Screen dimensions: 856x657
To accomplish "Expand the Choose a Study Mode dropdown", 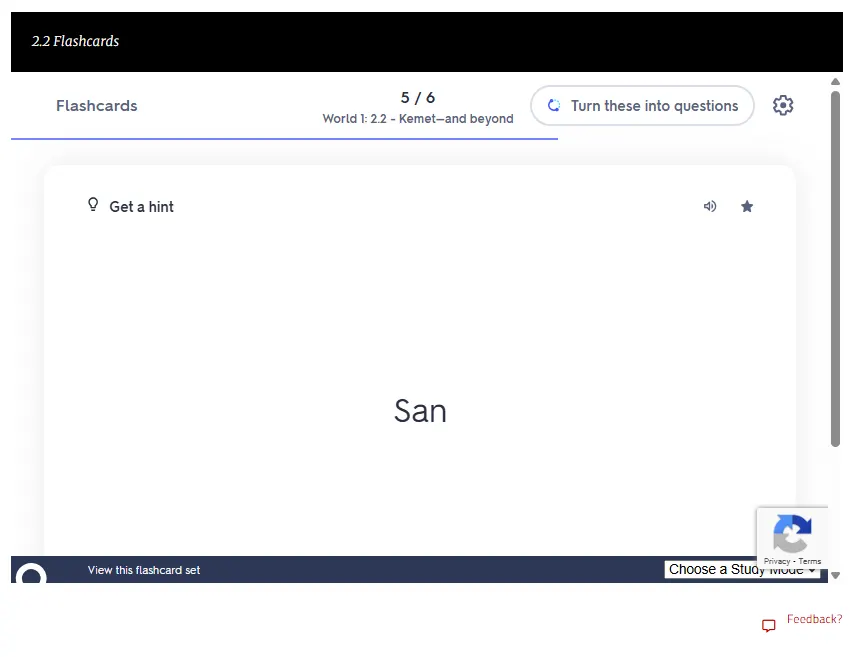I will [741, 570].
